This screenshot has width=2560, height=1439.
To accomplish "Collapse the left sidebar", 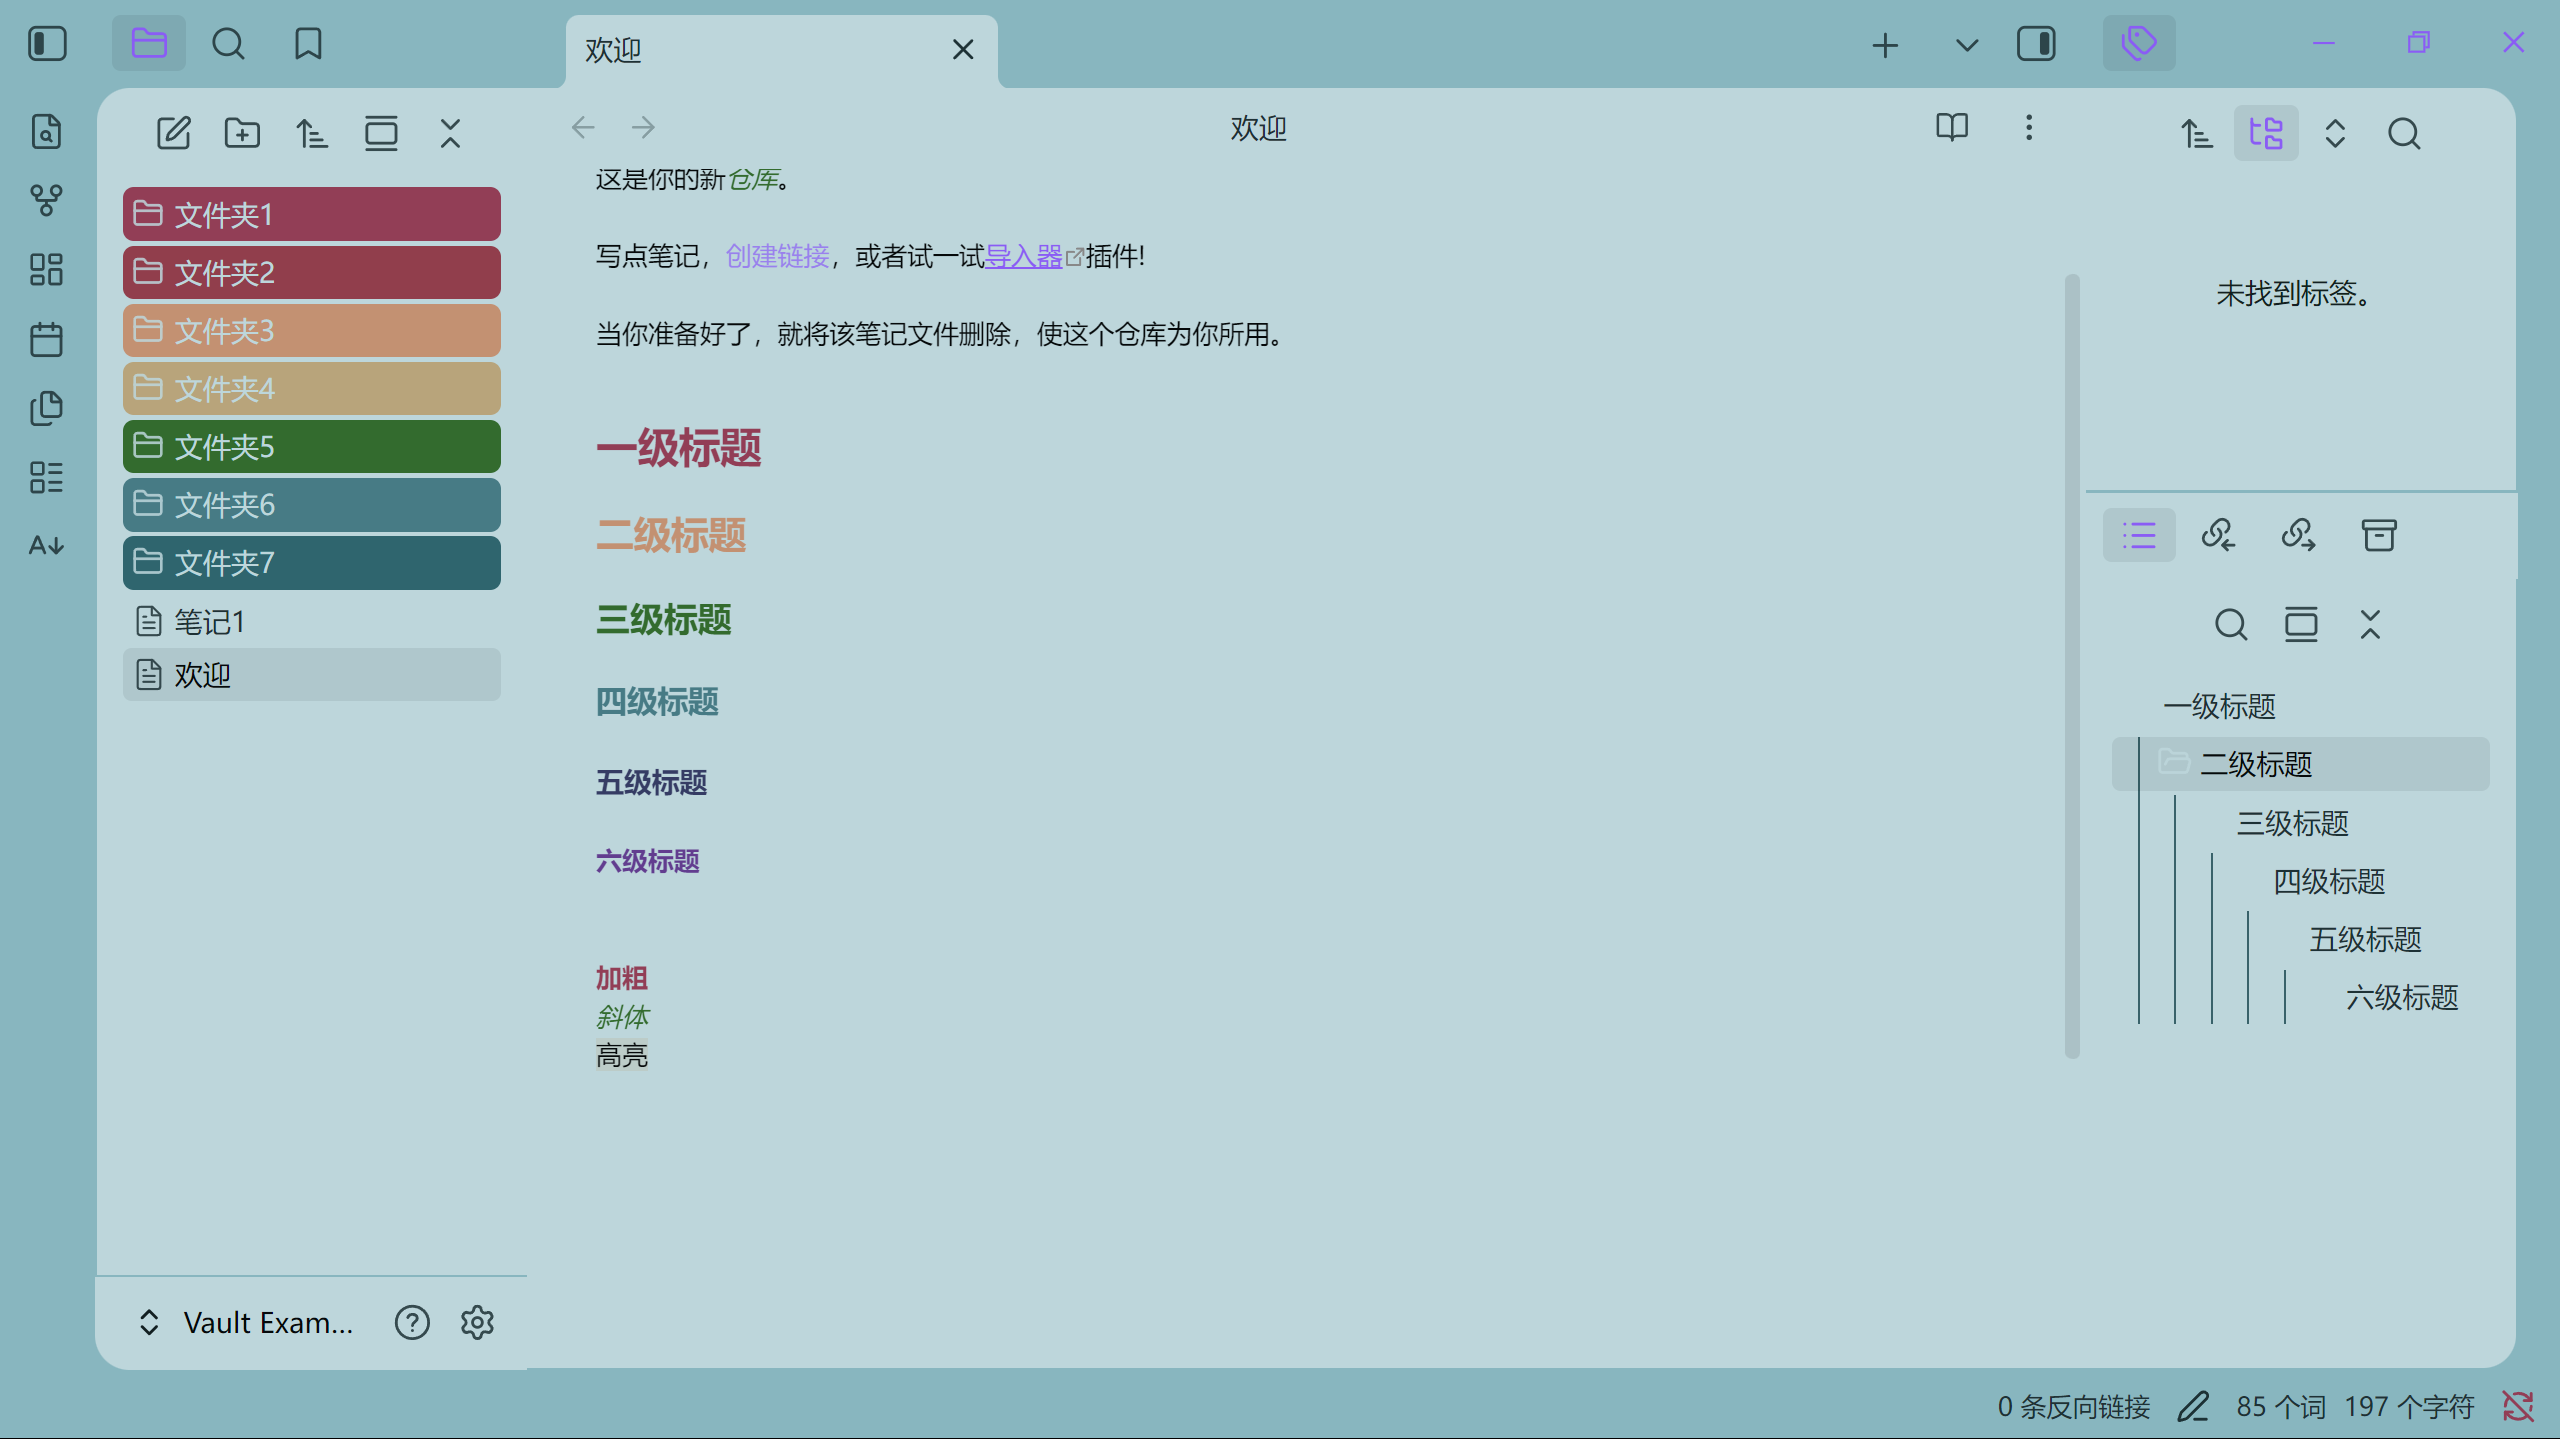I will 47,44.
